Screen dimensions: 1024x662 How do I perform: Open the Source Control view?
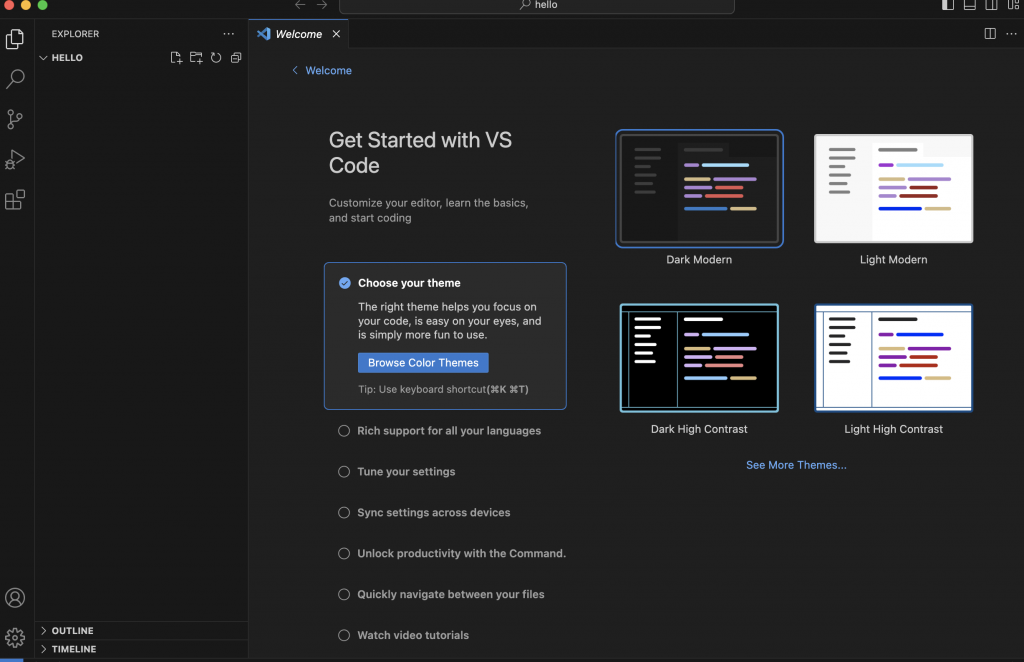pyautogui.click(x=15, y=119)
